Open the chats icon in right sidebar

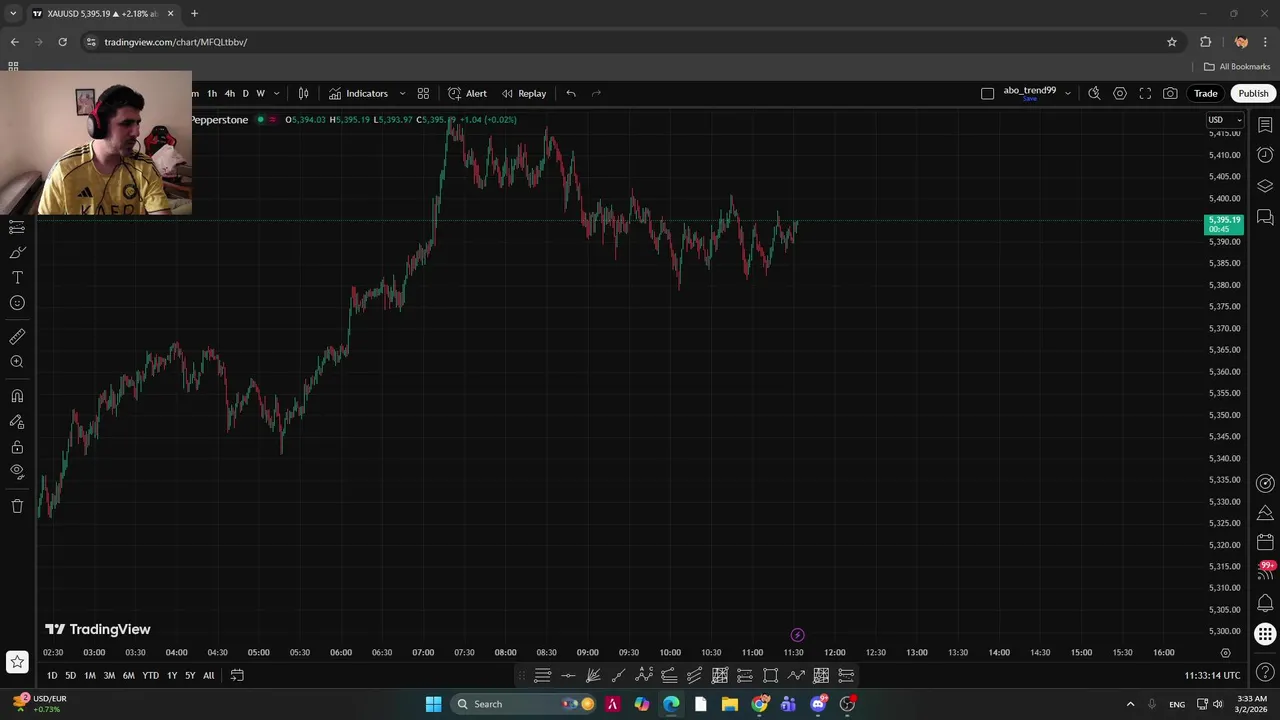tap(1265, 217)
